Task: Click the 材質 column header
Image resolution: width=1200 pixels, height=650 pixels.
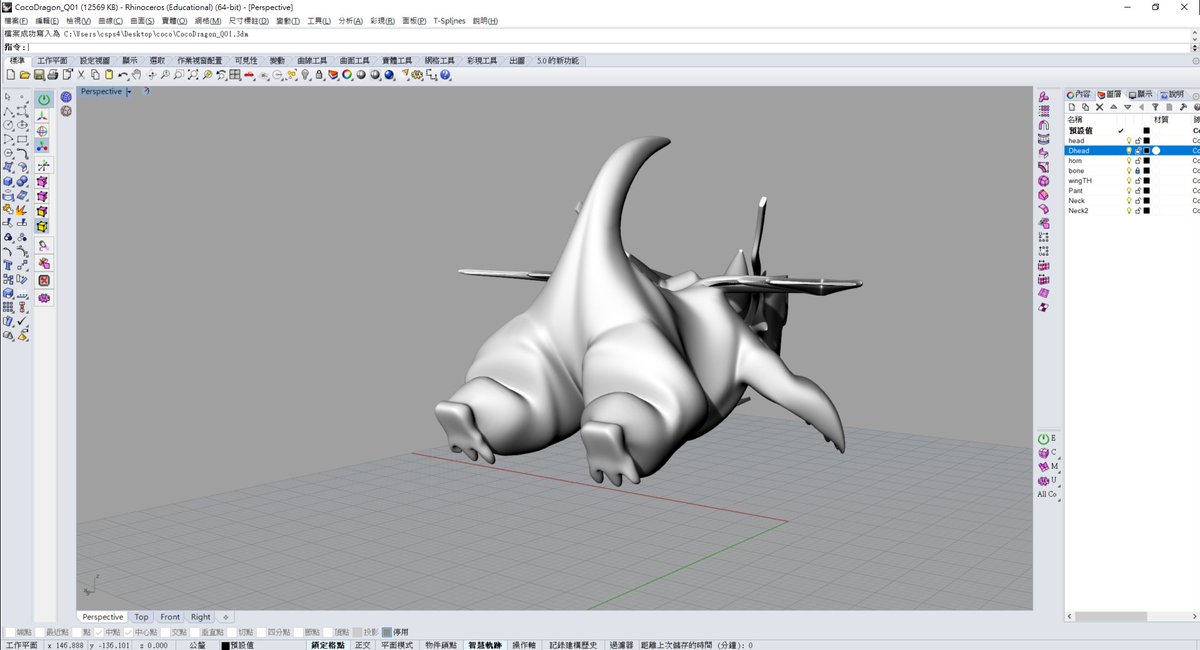Action: (x=1161, y=120)
